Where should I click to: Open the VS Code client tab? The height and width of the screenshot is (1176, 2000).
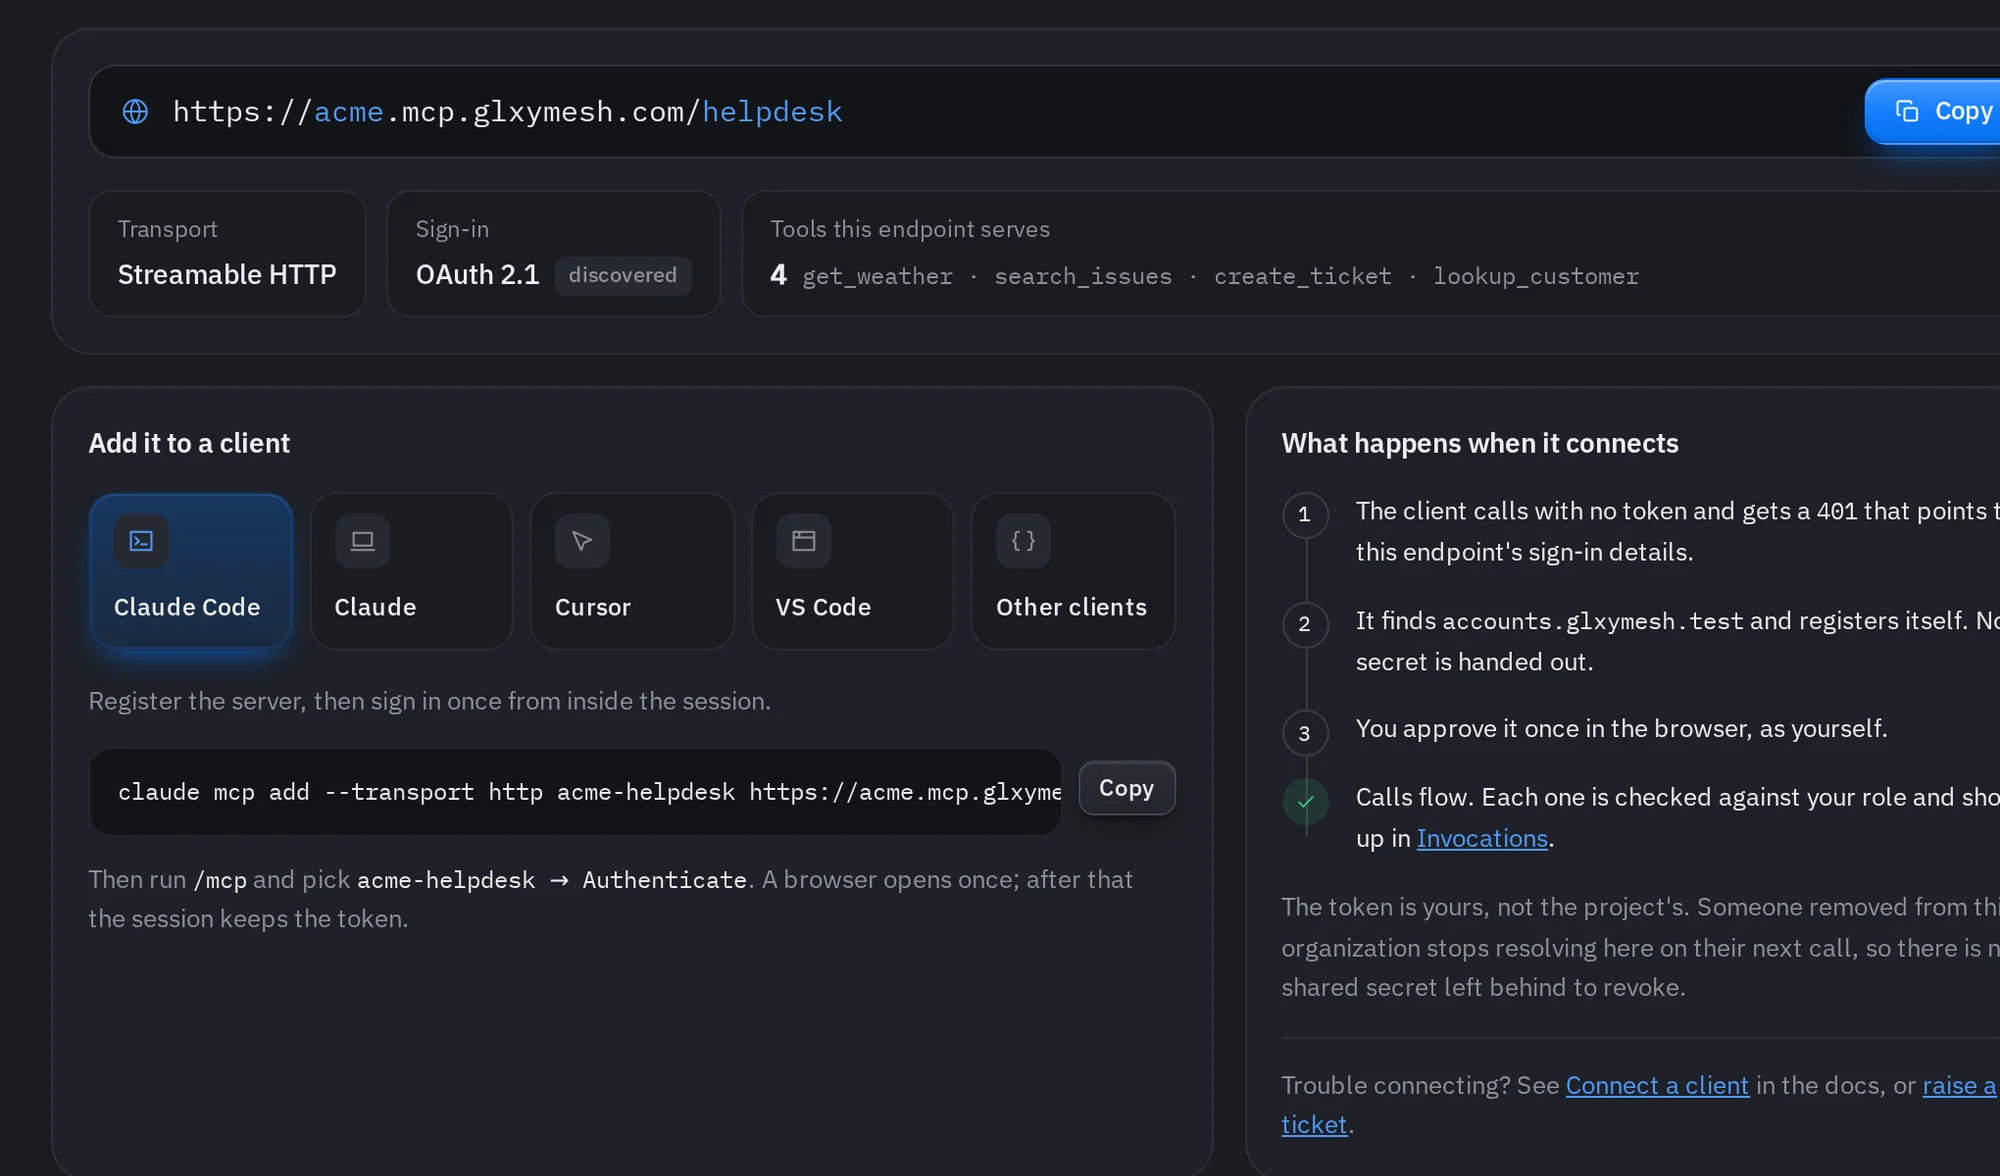pyautogui.click(x=852, y=571)
